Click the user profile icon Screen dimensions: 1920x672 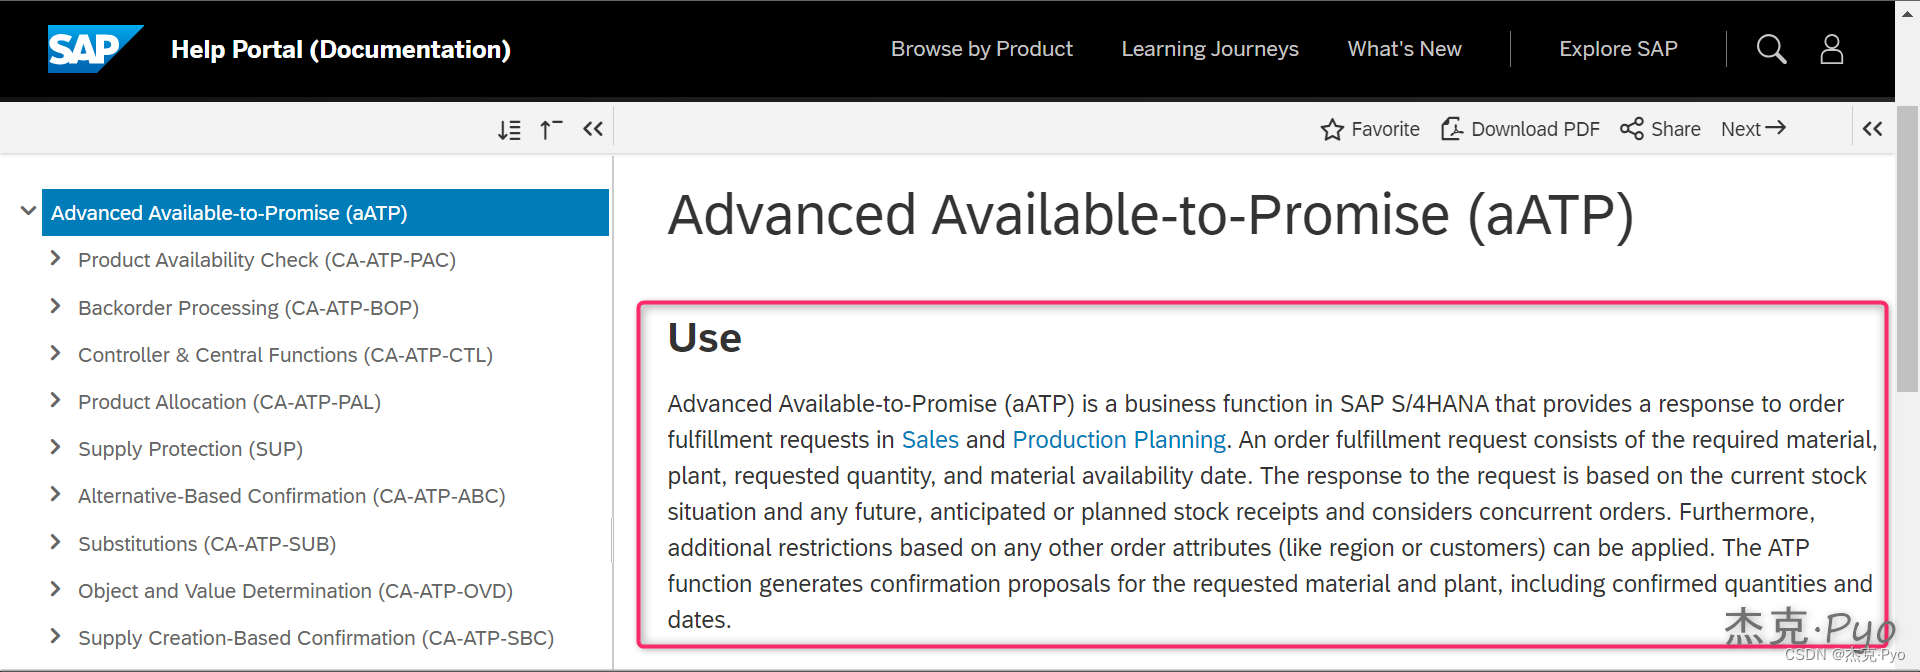point(1832,48)
